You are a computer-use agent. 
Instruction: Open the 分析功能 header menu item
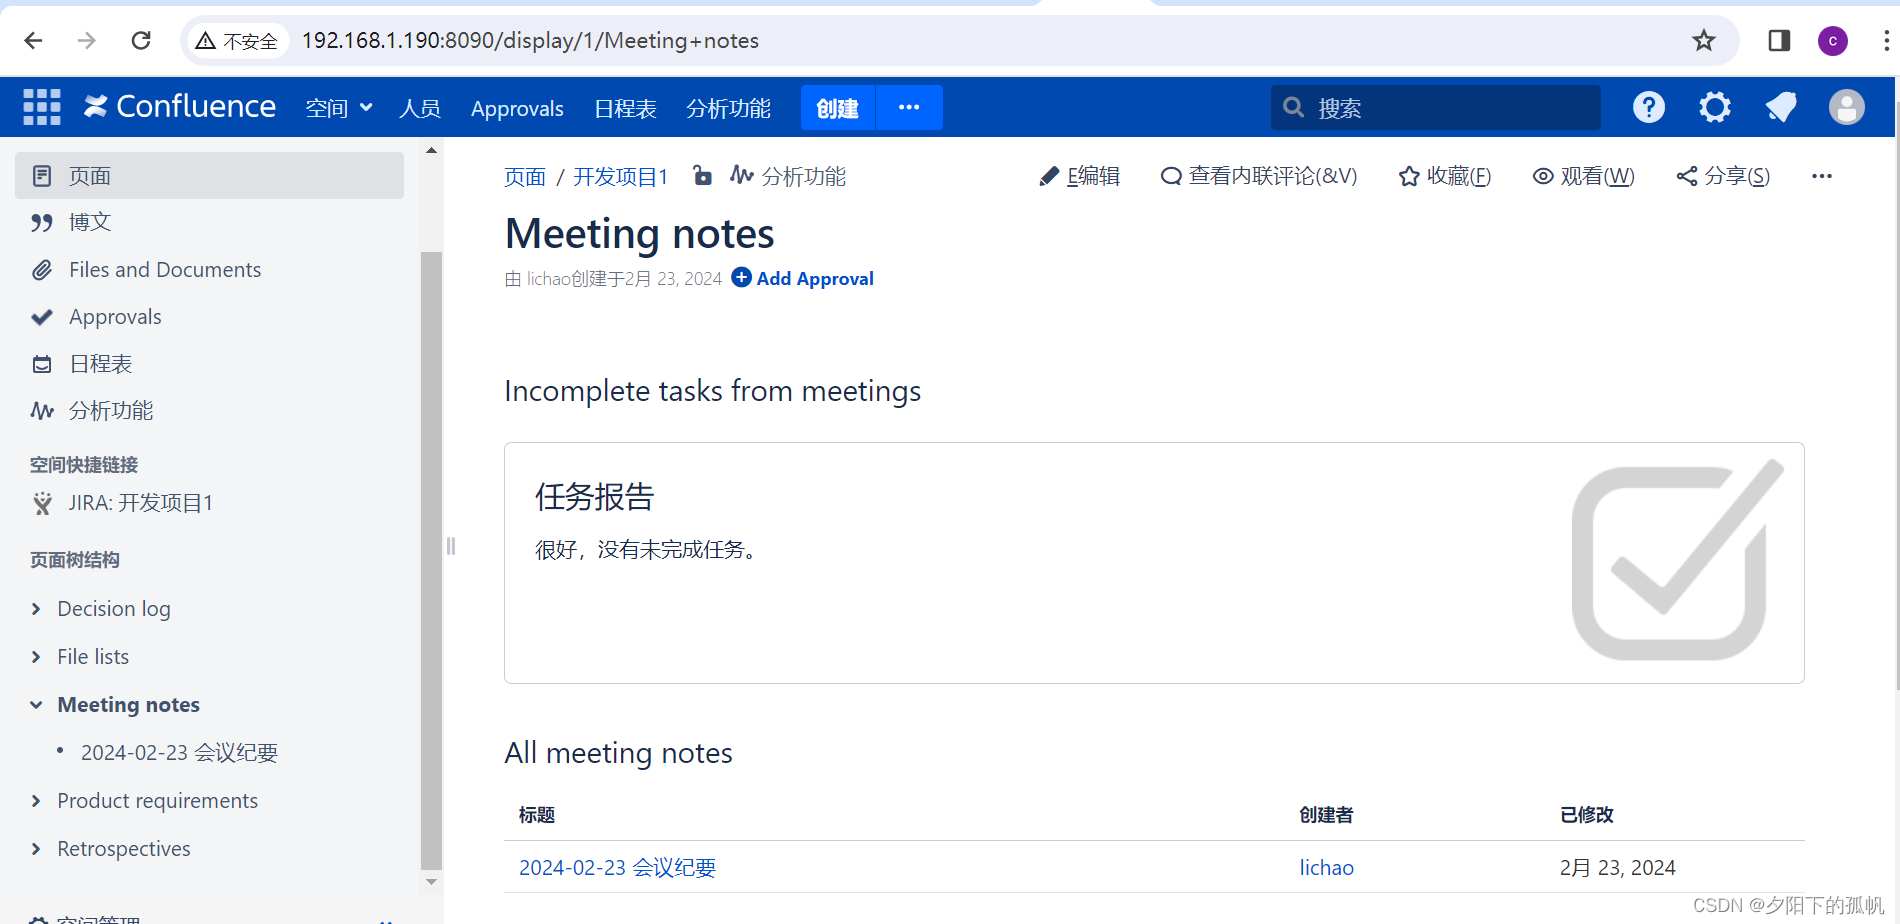click(728, 108)
